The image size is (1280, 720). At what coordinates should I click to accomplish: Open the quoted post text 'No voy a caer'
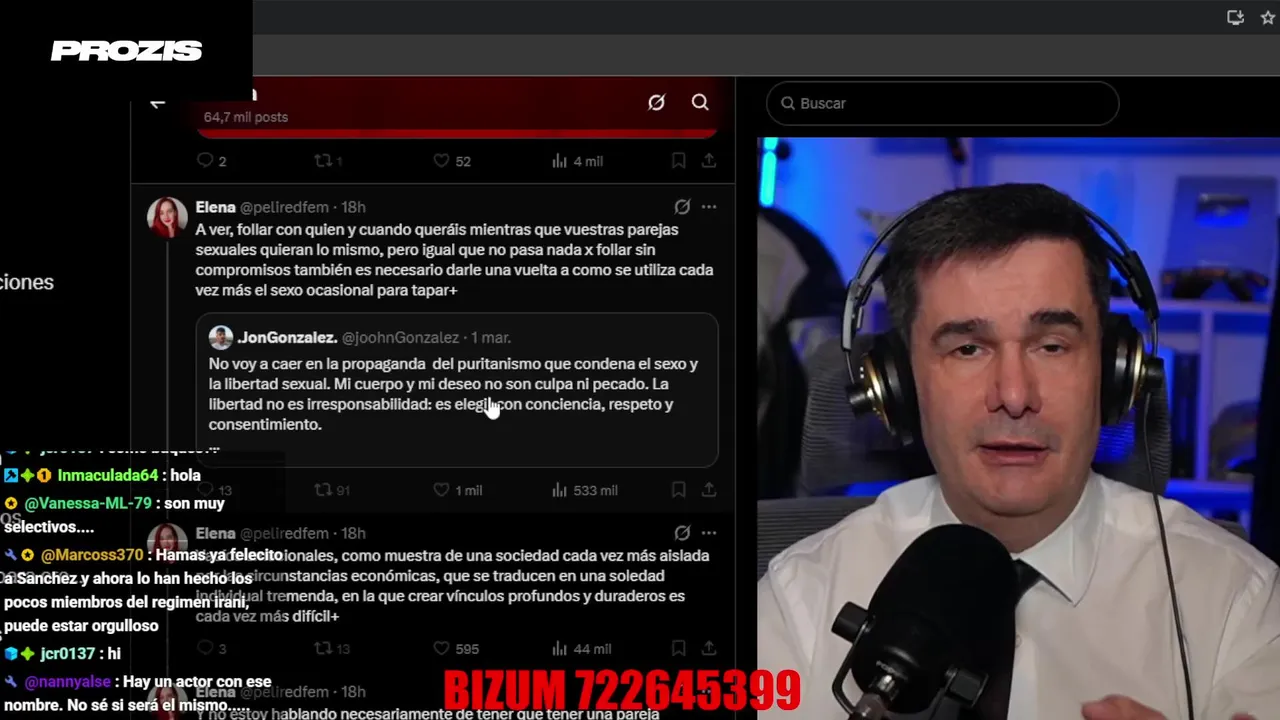tap(453, 394)
